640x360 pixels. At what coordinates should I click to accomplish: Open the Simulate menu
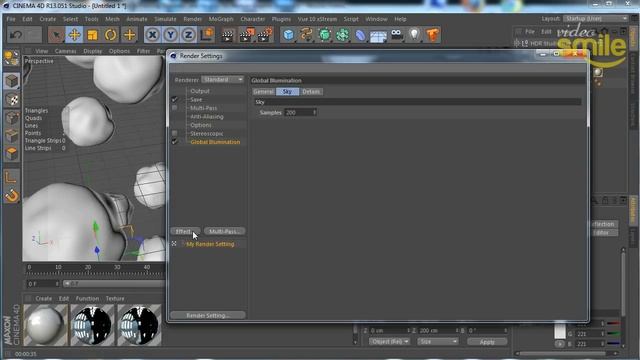point(165,19)
